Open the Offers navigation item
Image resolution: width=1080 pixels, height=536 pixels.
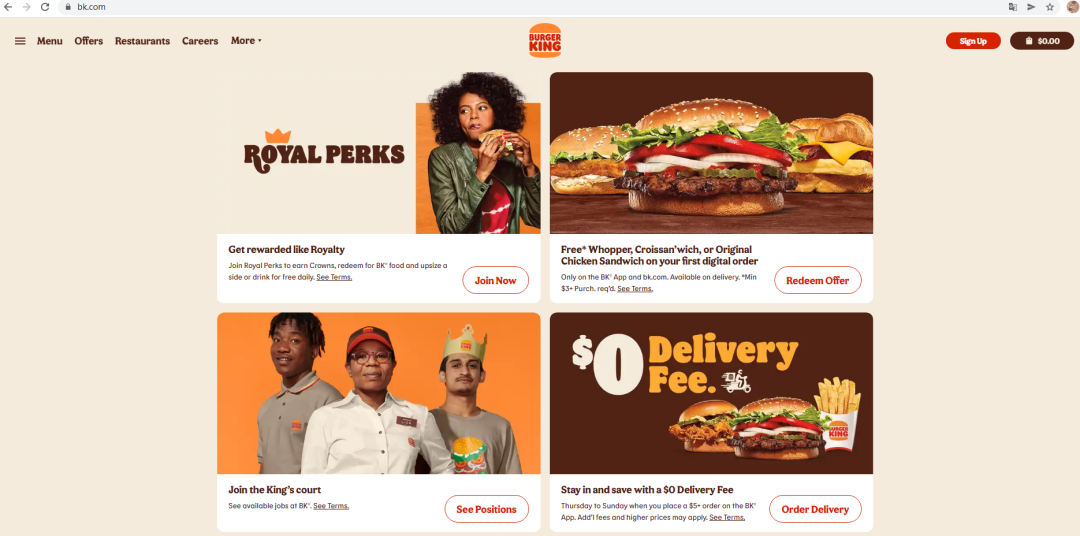pos(89,41)
